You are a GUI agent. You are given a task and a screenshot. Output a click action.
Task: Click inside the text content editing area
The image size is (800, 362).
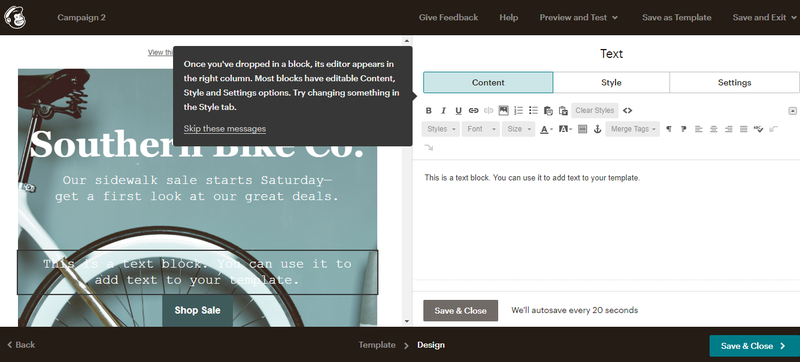[606, 219]
